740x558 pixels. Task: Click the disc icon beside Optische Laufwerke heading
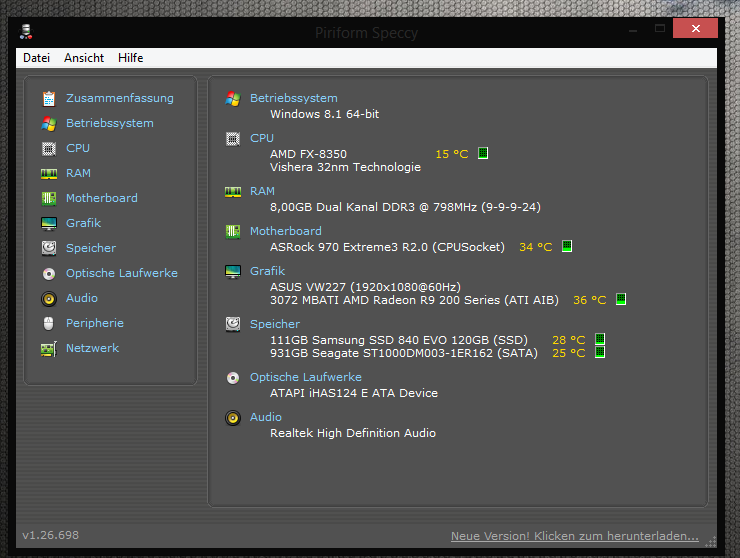coord(233,378)
